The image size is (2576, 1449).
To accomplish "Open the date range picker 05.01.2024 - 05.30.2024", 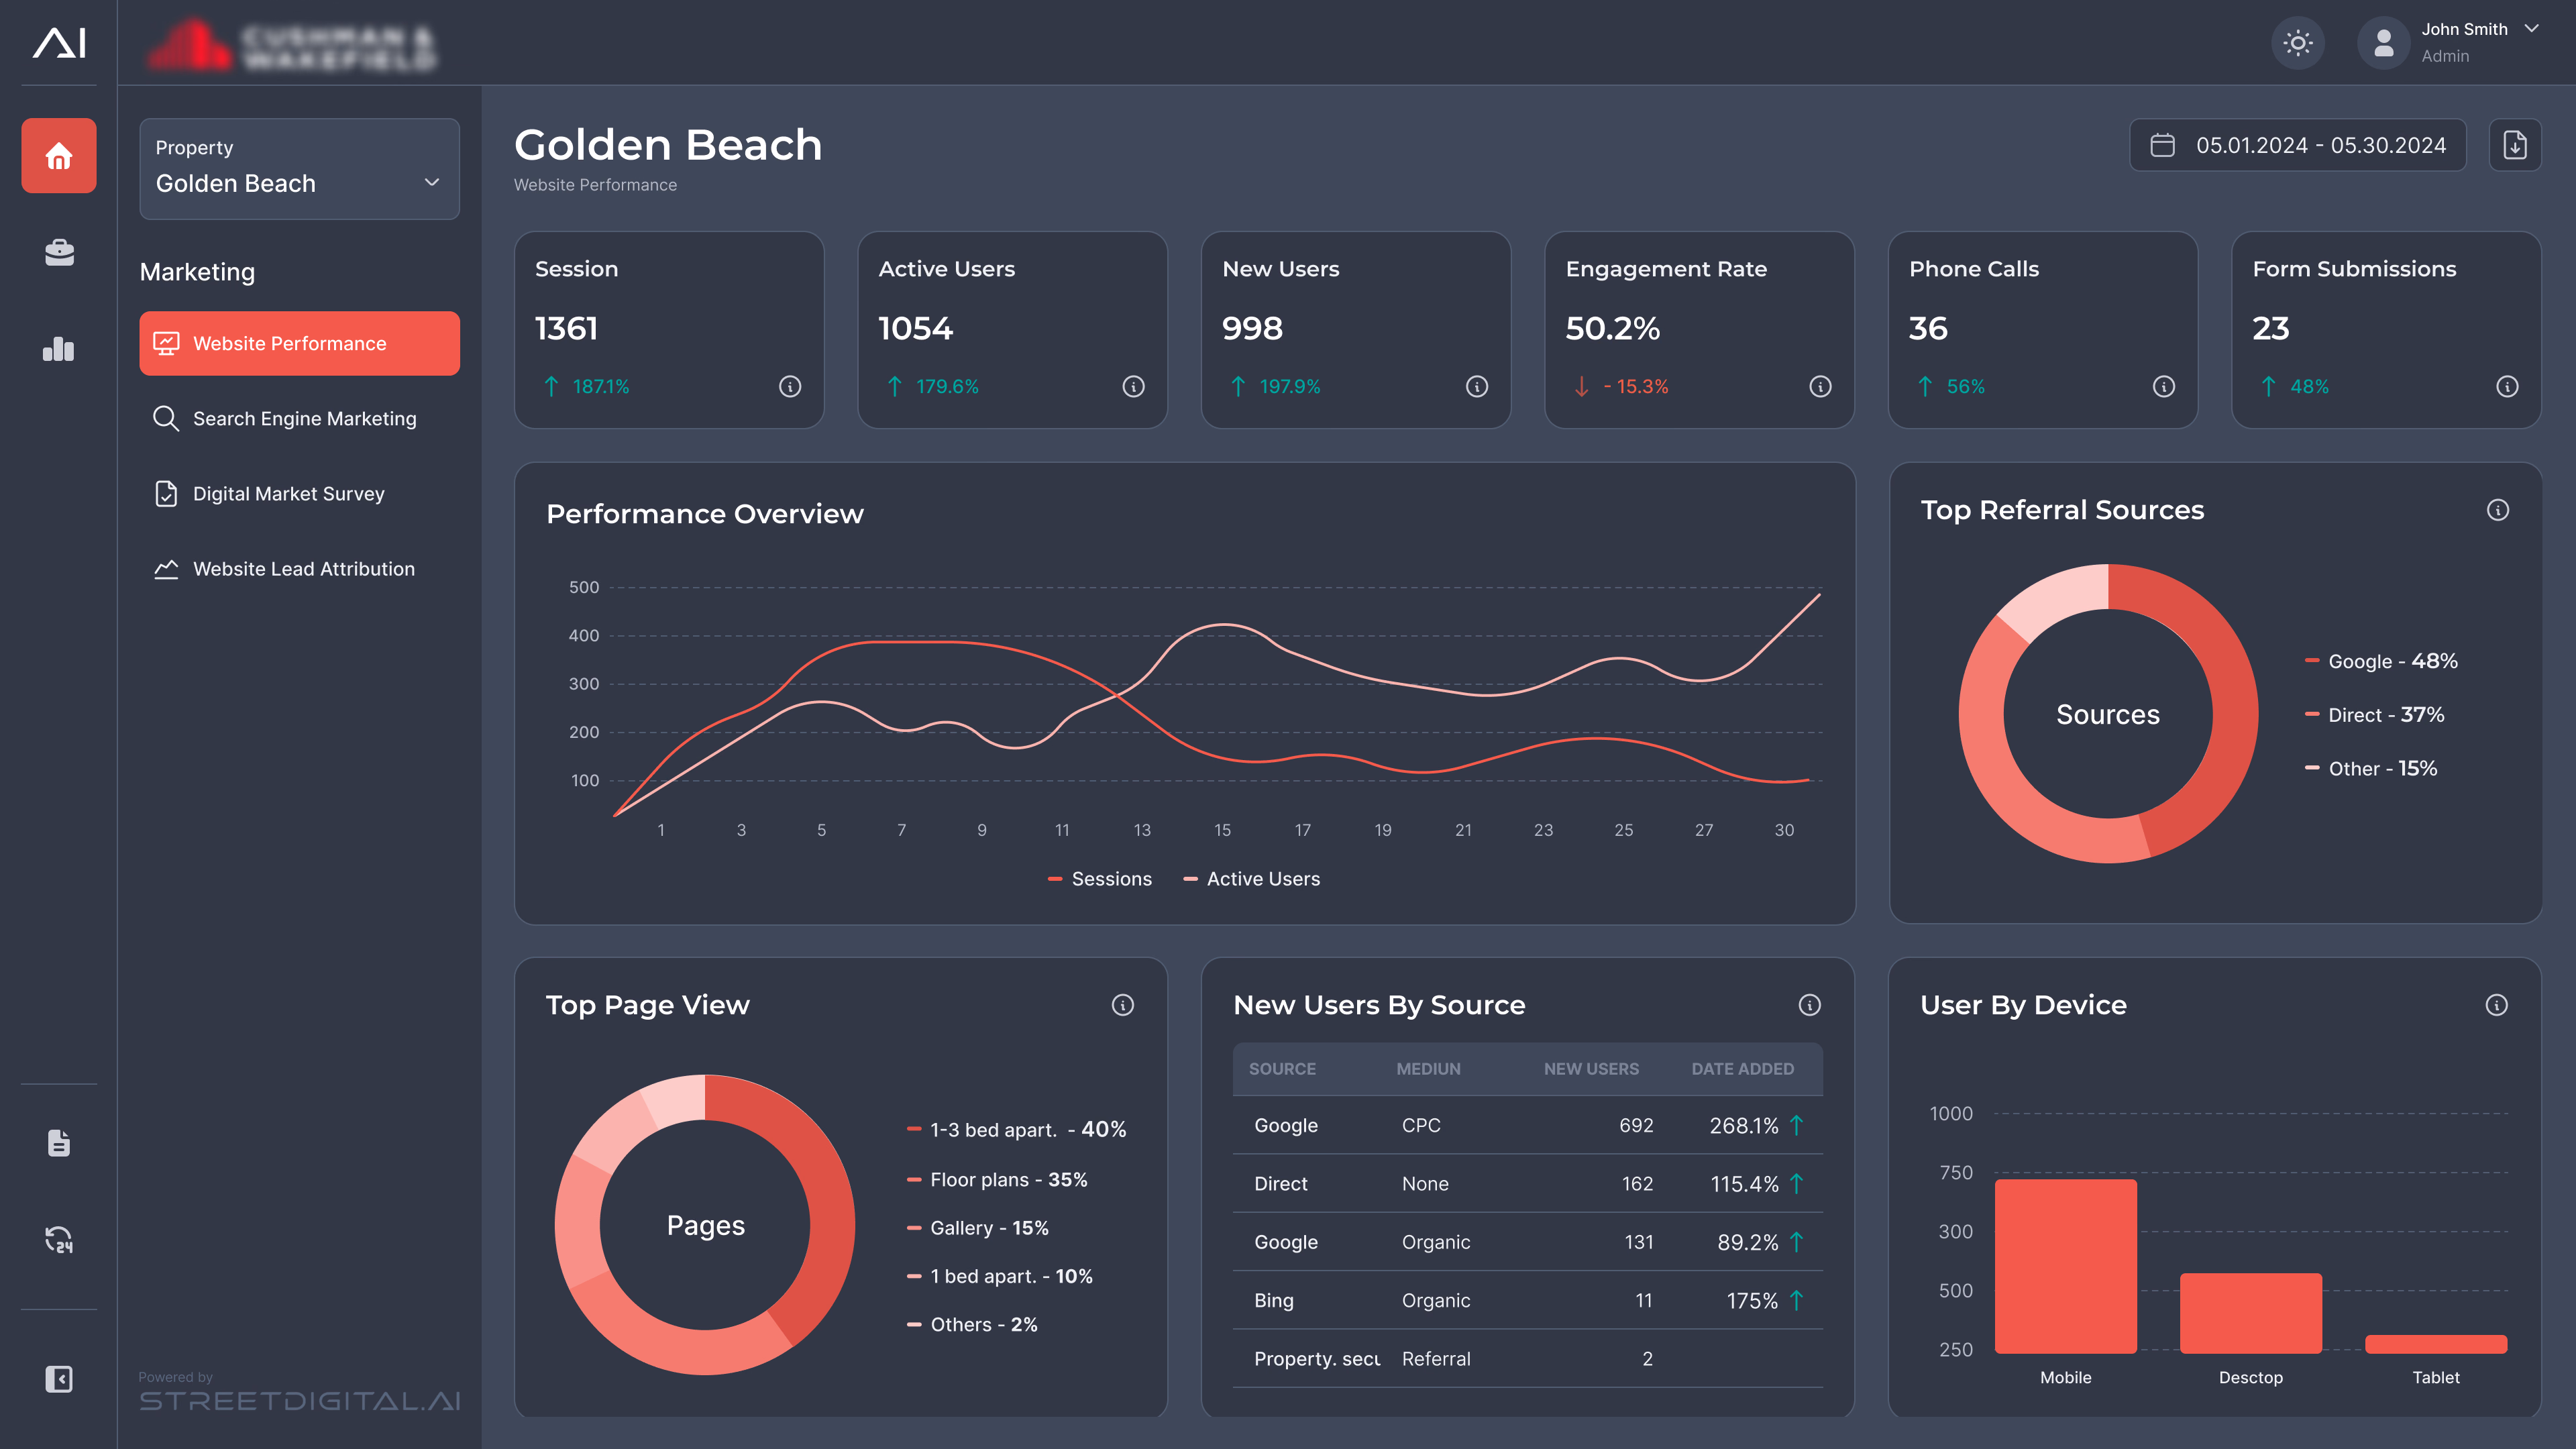I will pyautogui.click(x=2298, y=145).
